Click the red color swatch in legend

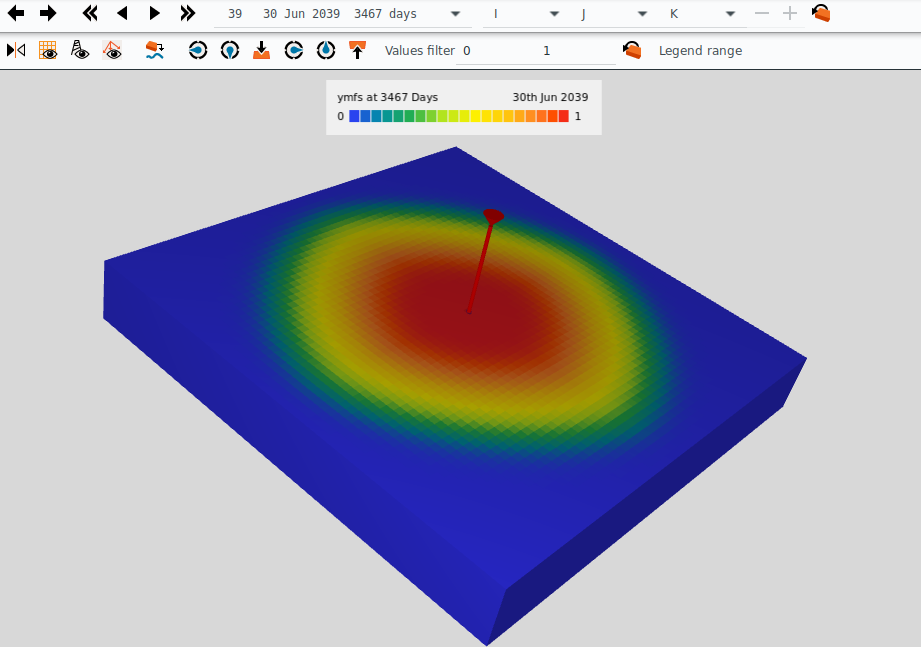click(x=563, y=117)
